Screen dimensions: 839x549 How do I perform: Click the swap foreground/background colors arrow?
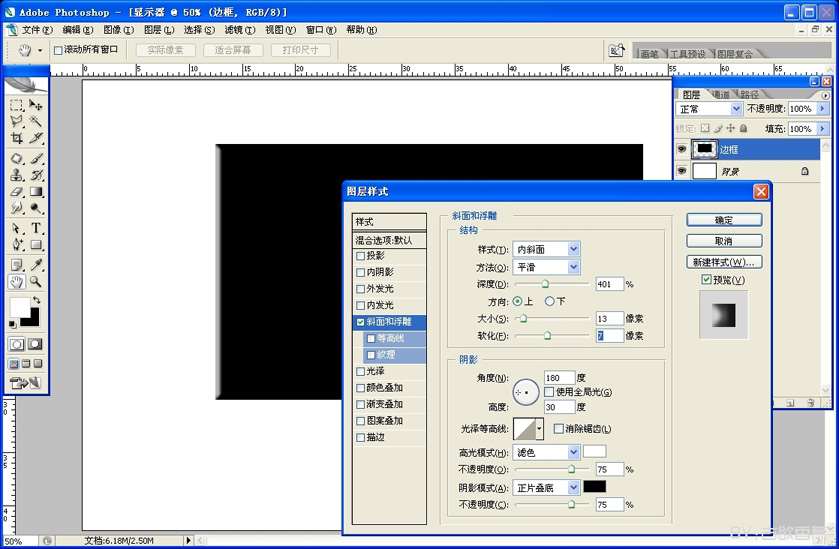click(x=37, y=300)
